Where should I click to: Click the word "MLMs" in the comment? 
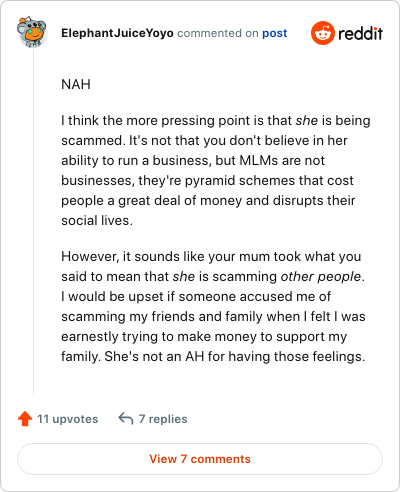click(x=258, y=161)
